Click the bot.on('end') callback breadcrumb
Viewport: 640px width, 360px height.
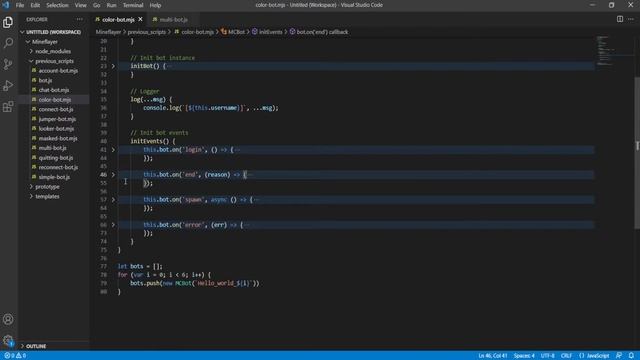point(319,32)
